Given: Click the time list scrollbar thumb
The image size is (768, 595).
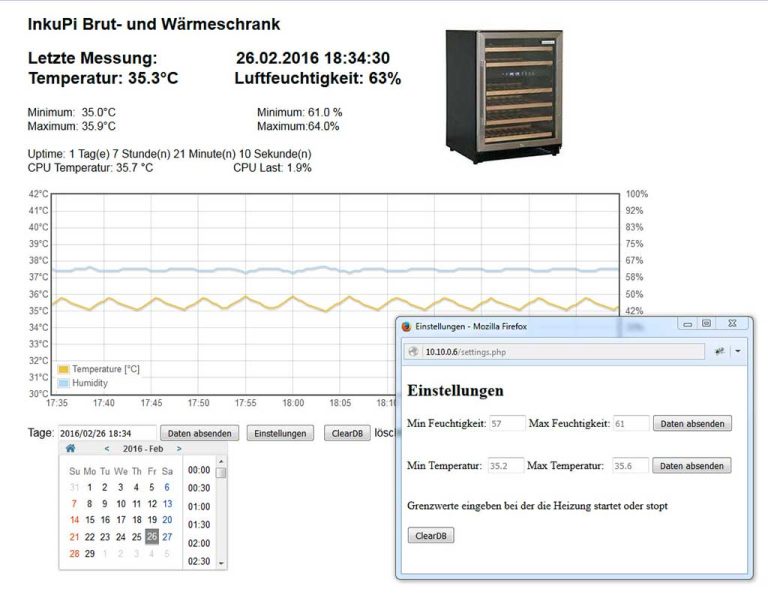Looking at the screenshot, I should click(221, 473).
